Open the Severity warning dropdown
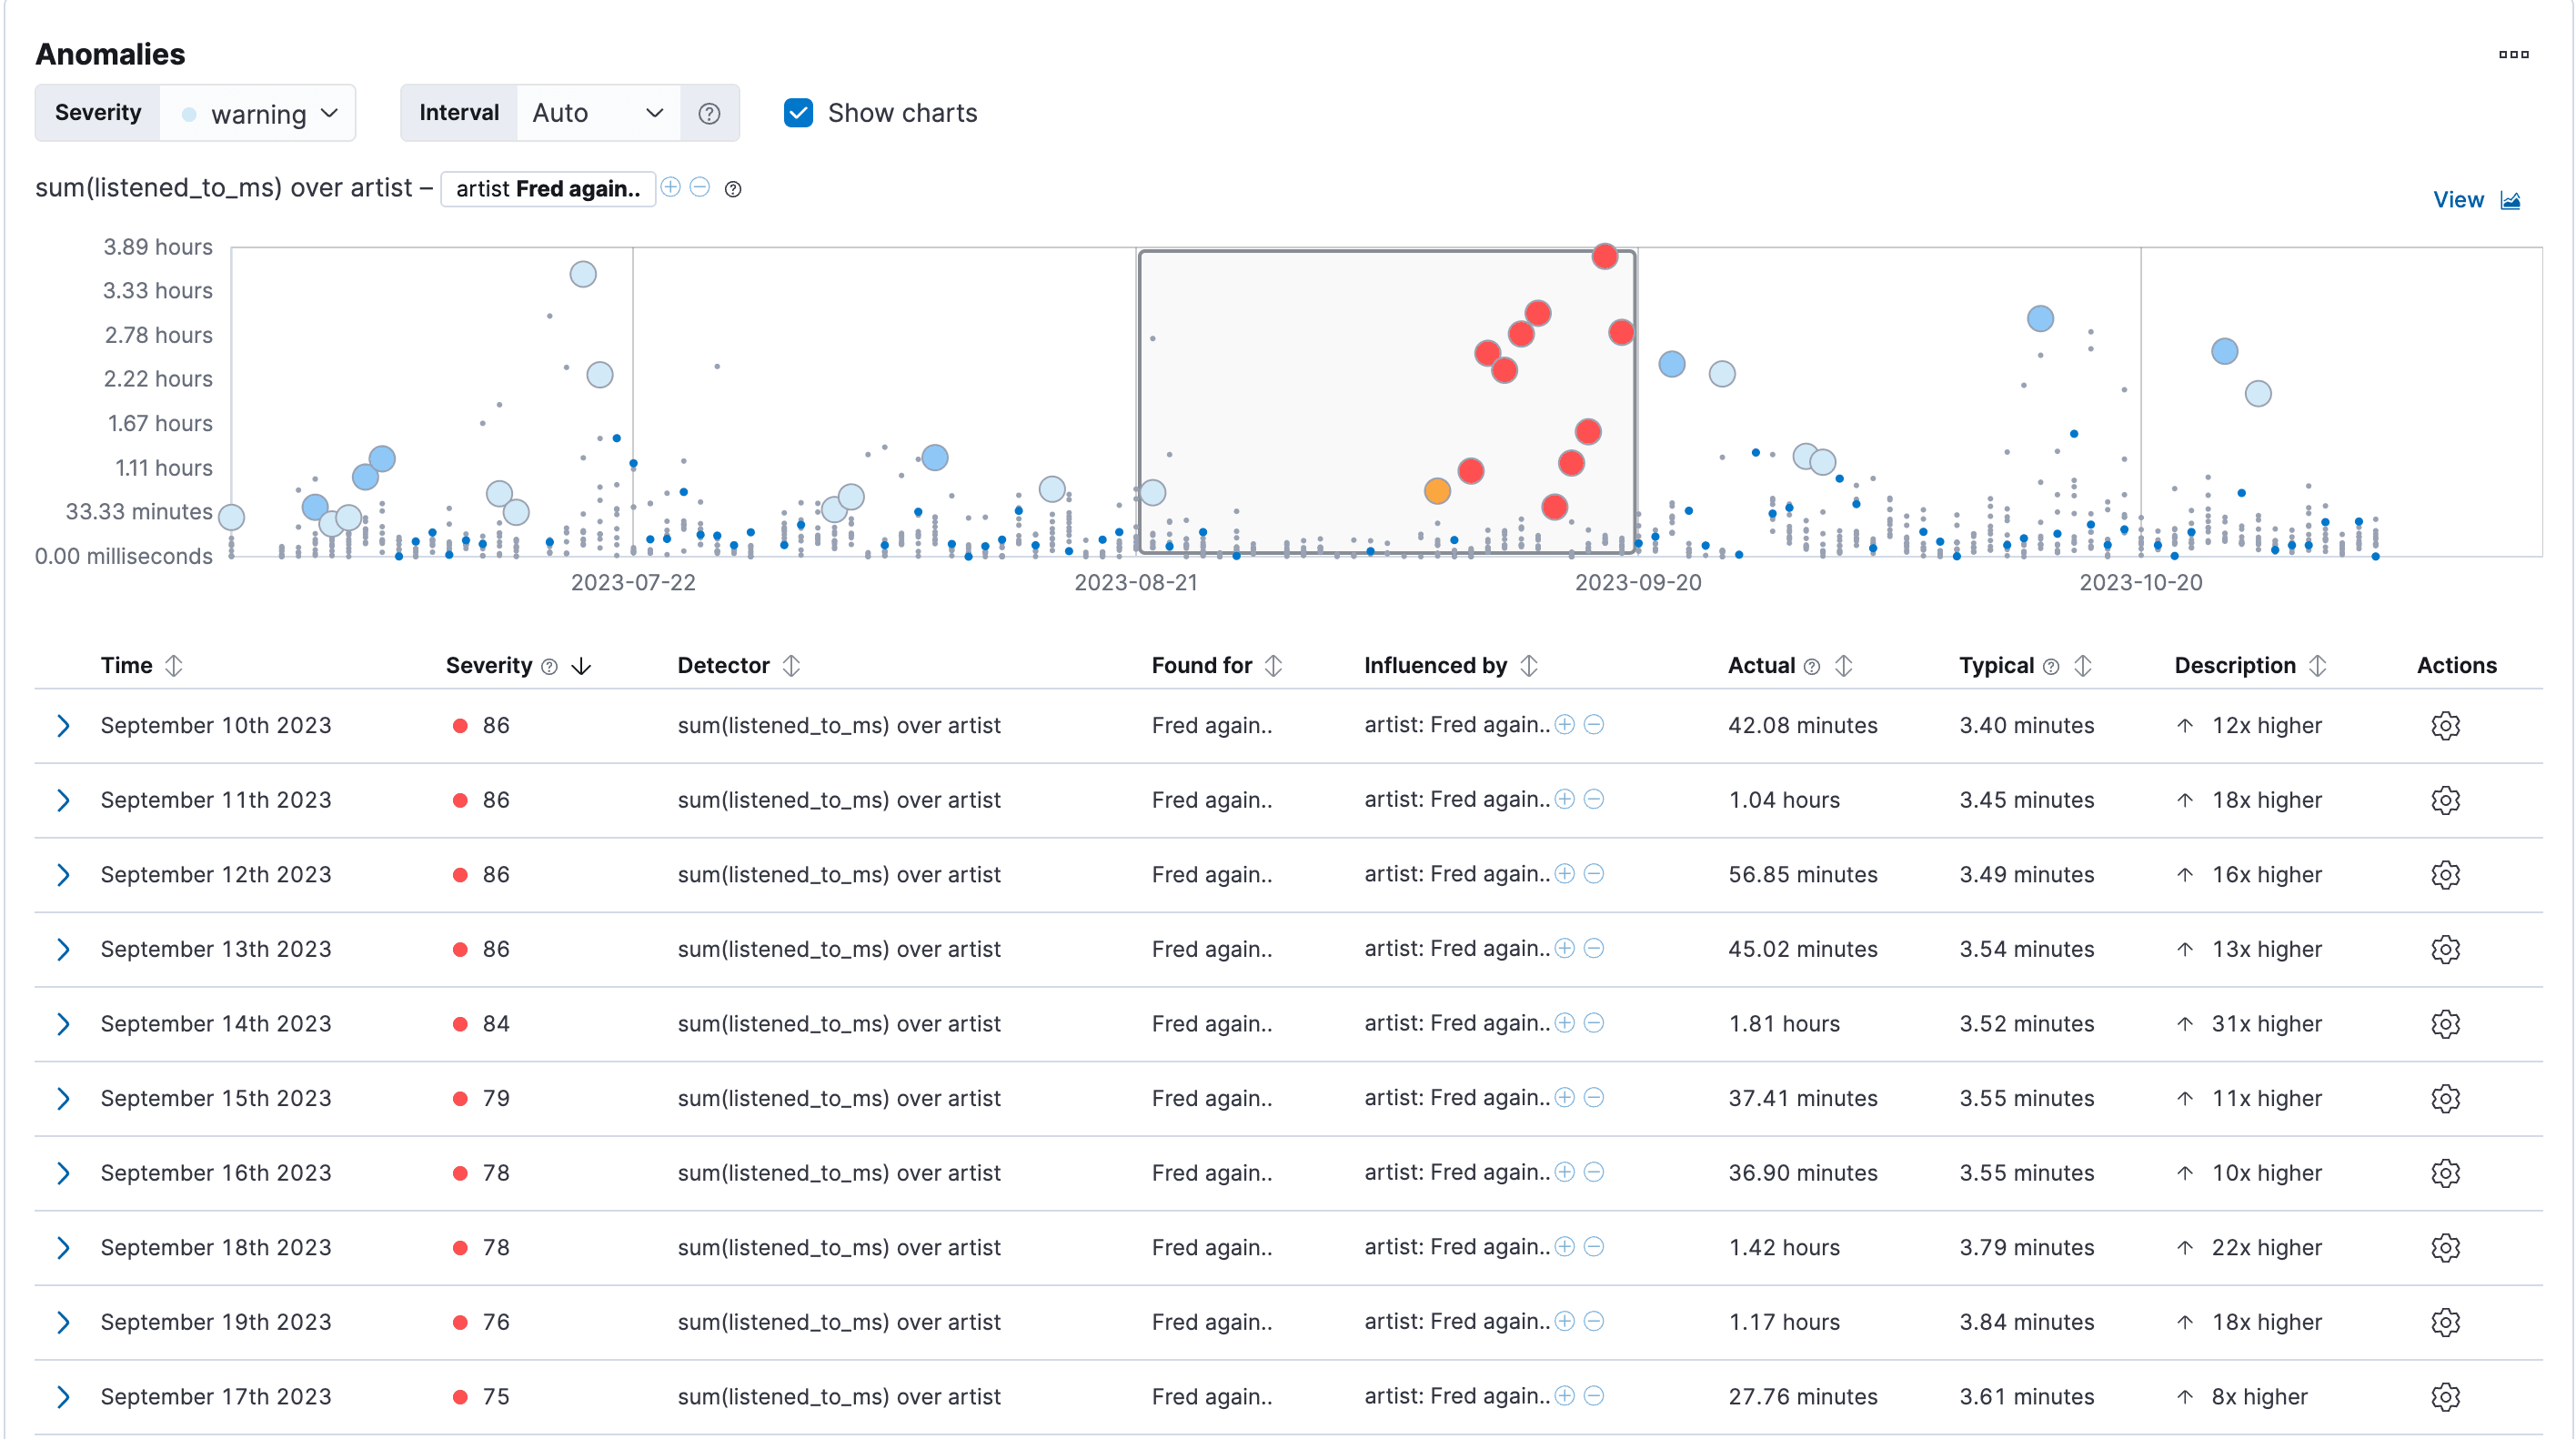Image resolution: width=2576 pixels, height=1439 pixels. [258, 113]
